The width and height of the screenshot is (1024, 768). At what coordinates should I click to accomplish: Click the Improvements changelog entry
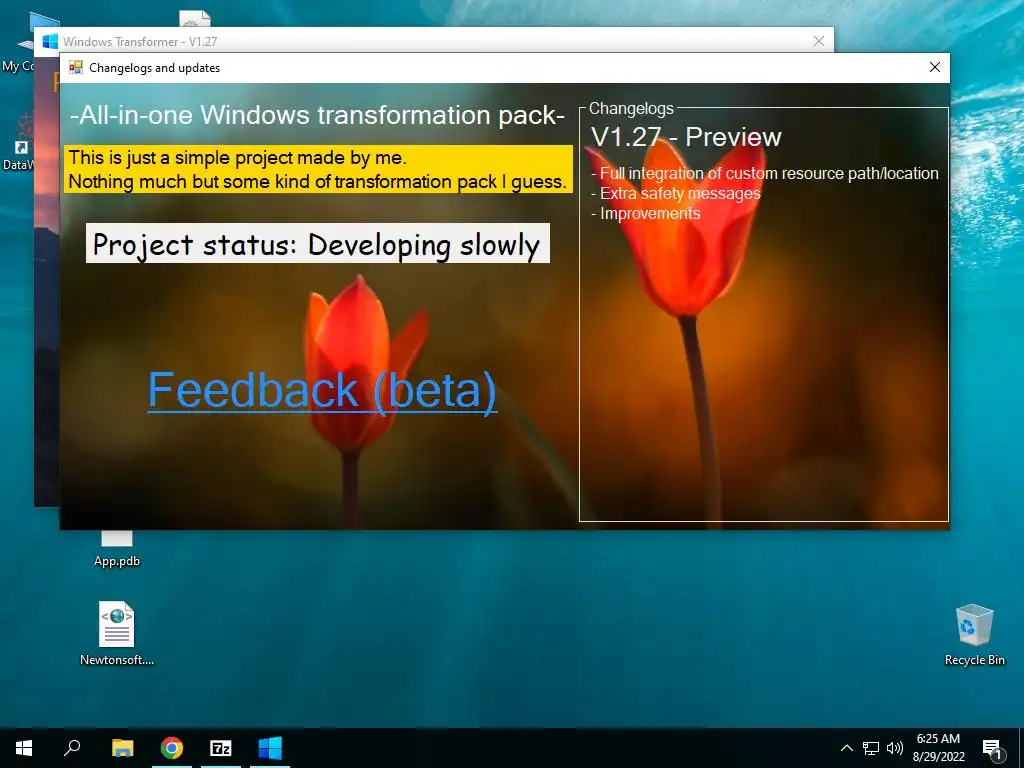[646, 214]
